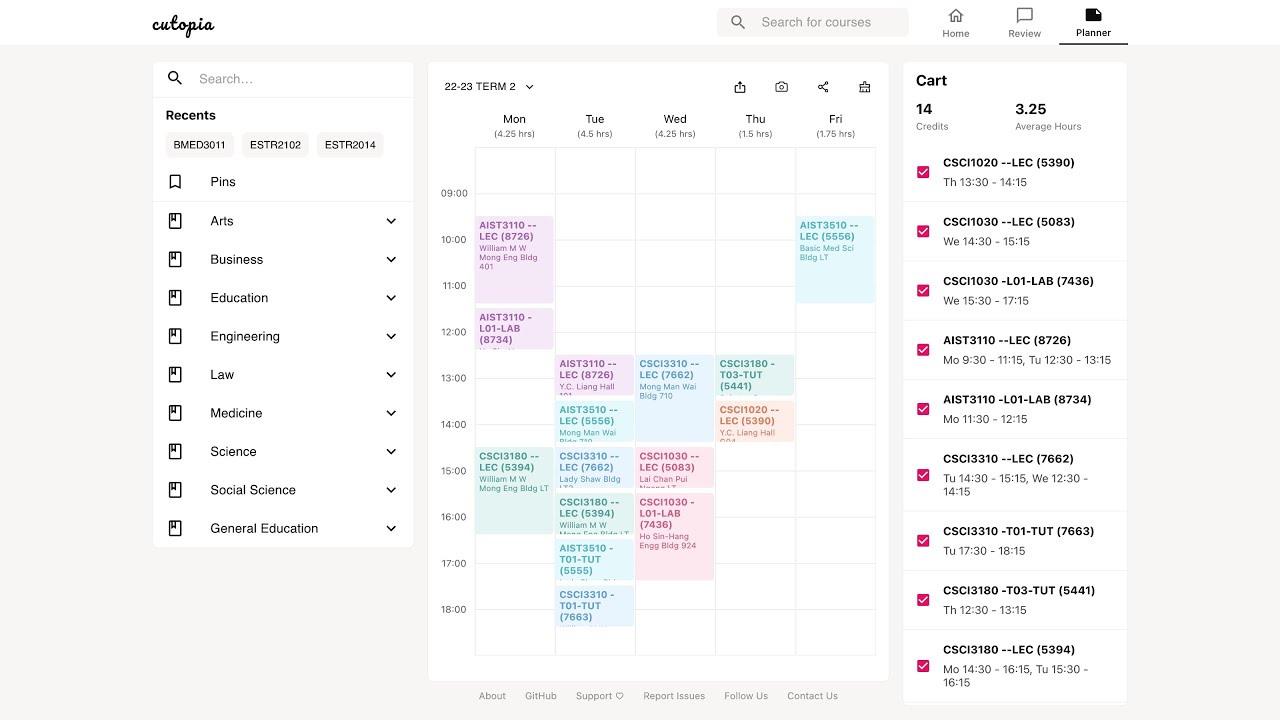Share the timetable using the share icon

click(822, 87)
